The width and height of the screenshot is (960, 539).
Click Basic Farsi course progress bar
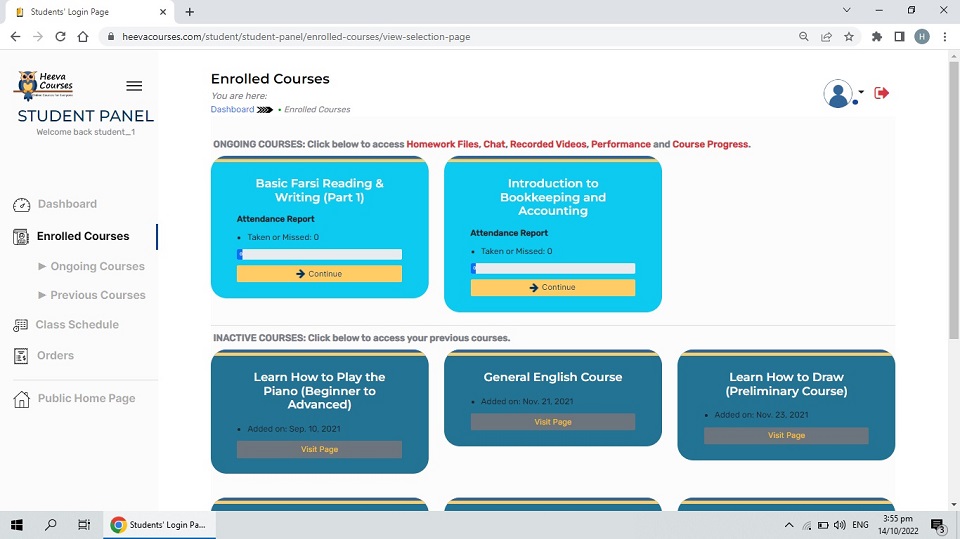pos(320,254)
